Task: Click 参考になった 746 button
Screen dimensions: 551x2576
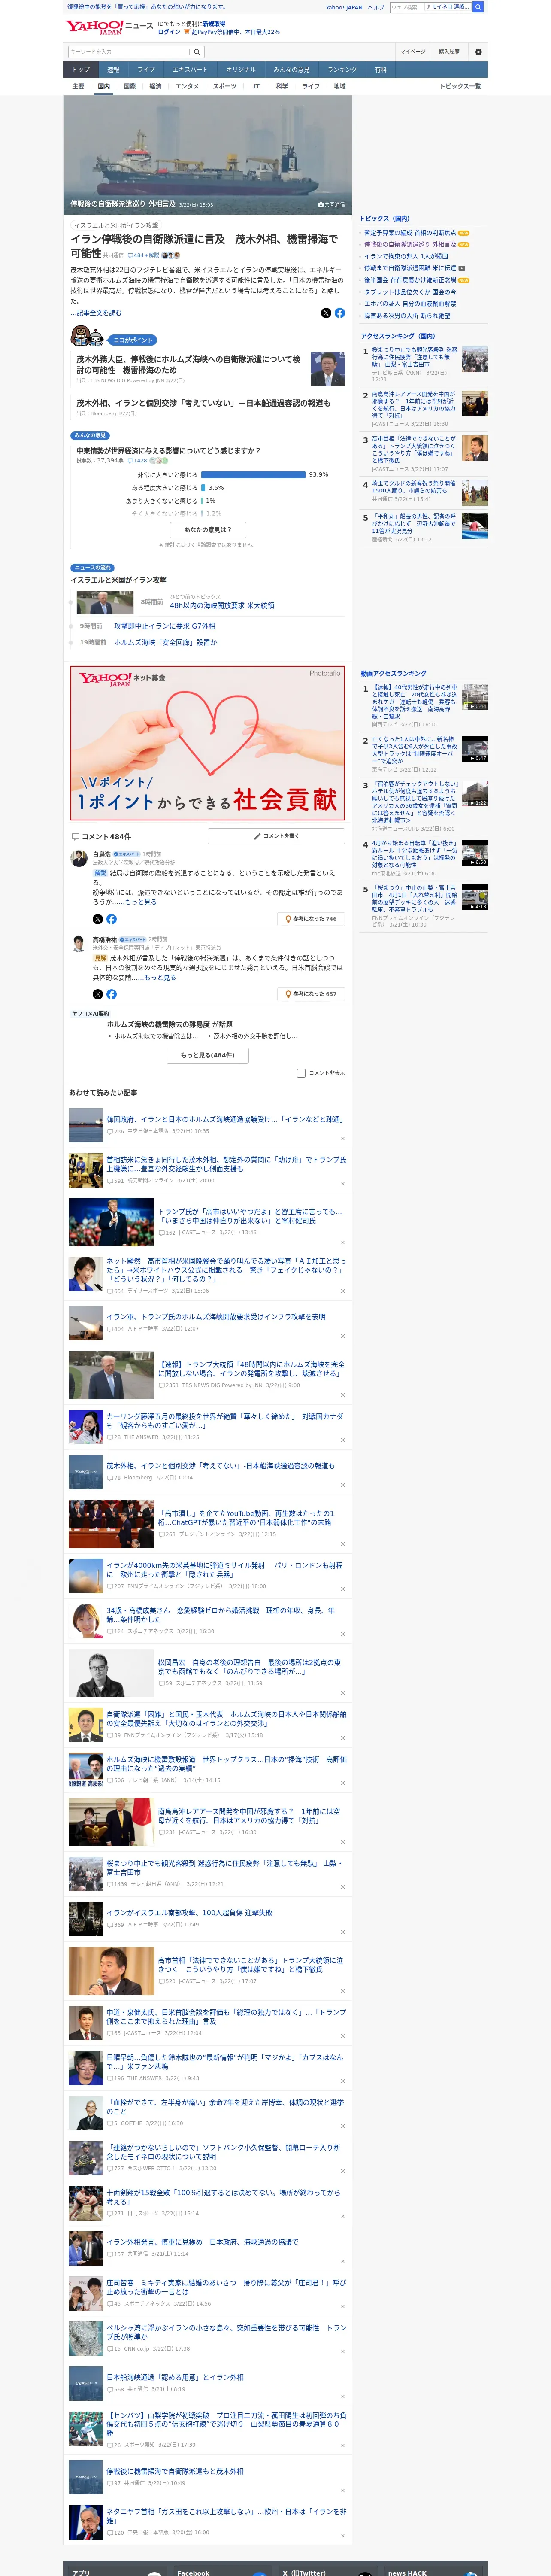Action: (x=311, y=919)
